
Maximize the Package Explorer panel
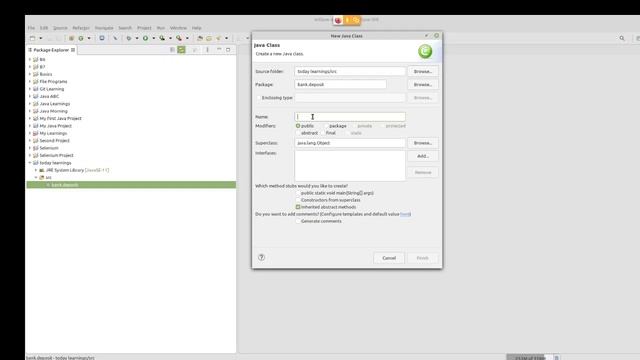[x=228, y=50]
